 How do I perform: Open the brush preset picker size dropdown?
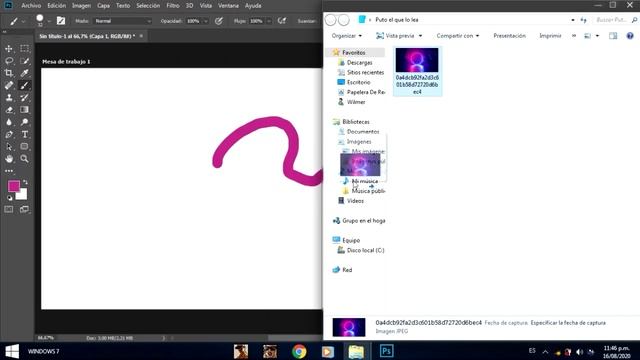pos(49,21)
